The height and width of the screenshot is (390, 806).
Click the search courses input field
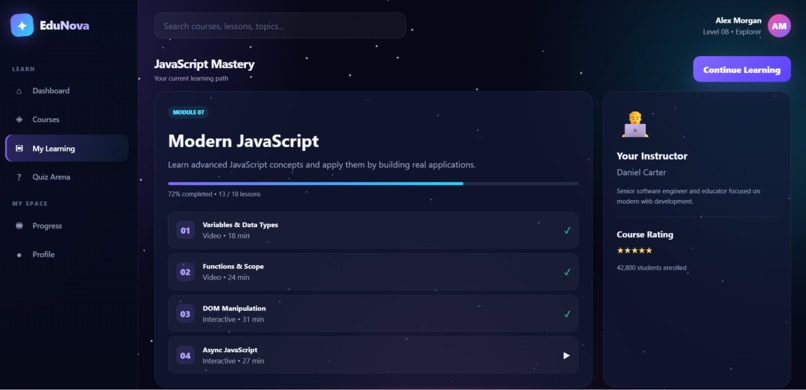point(280,26)
